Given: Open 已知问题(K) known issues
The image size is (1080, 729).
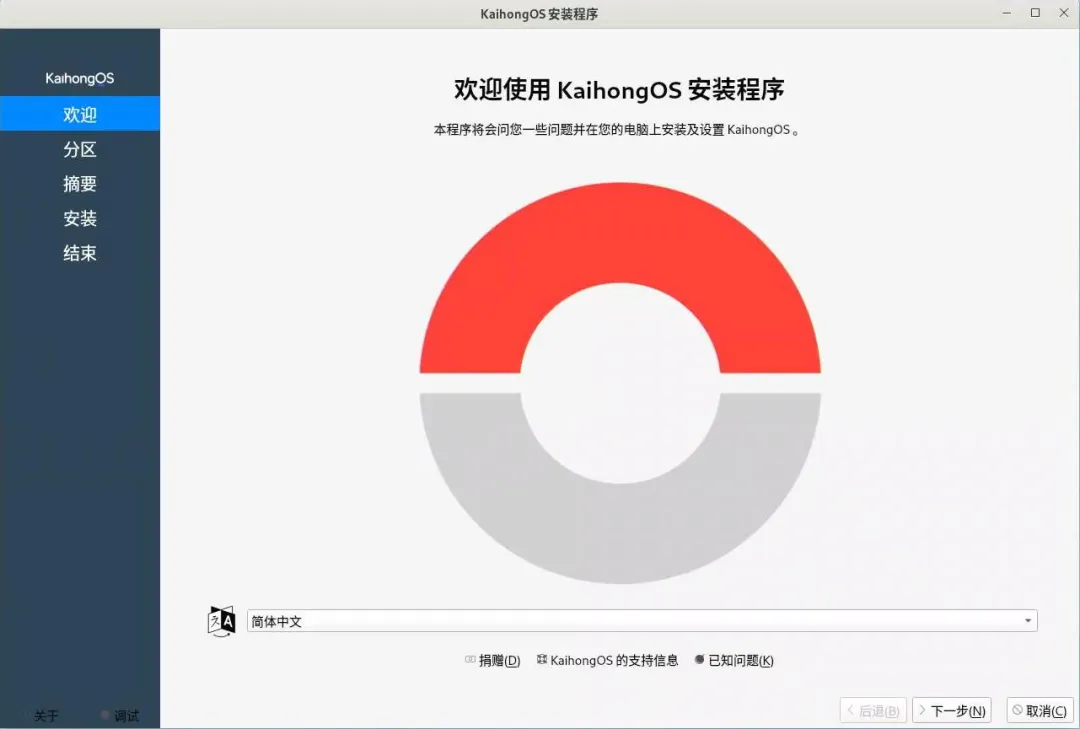Looking at the screenshot, I should tap(734, 660).
